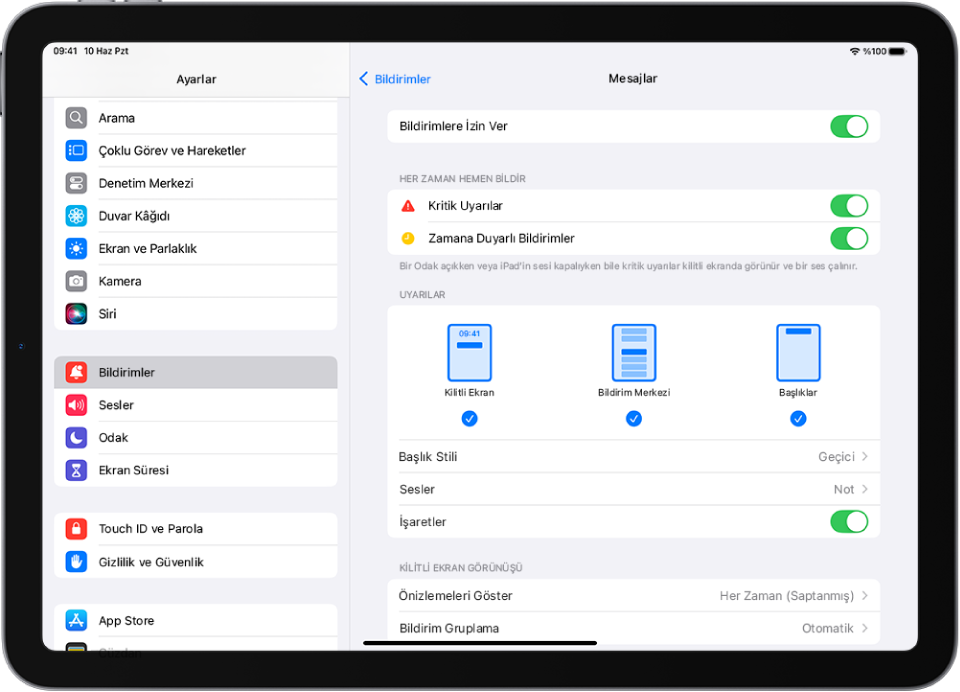The image size is (960, 692).
Task: Open Çoklu Görev ve Hareketler settings
Action: point(195,150)
